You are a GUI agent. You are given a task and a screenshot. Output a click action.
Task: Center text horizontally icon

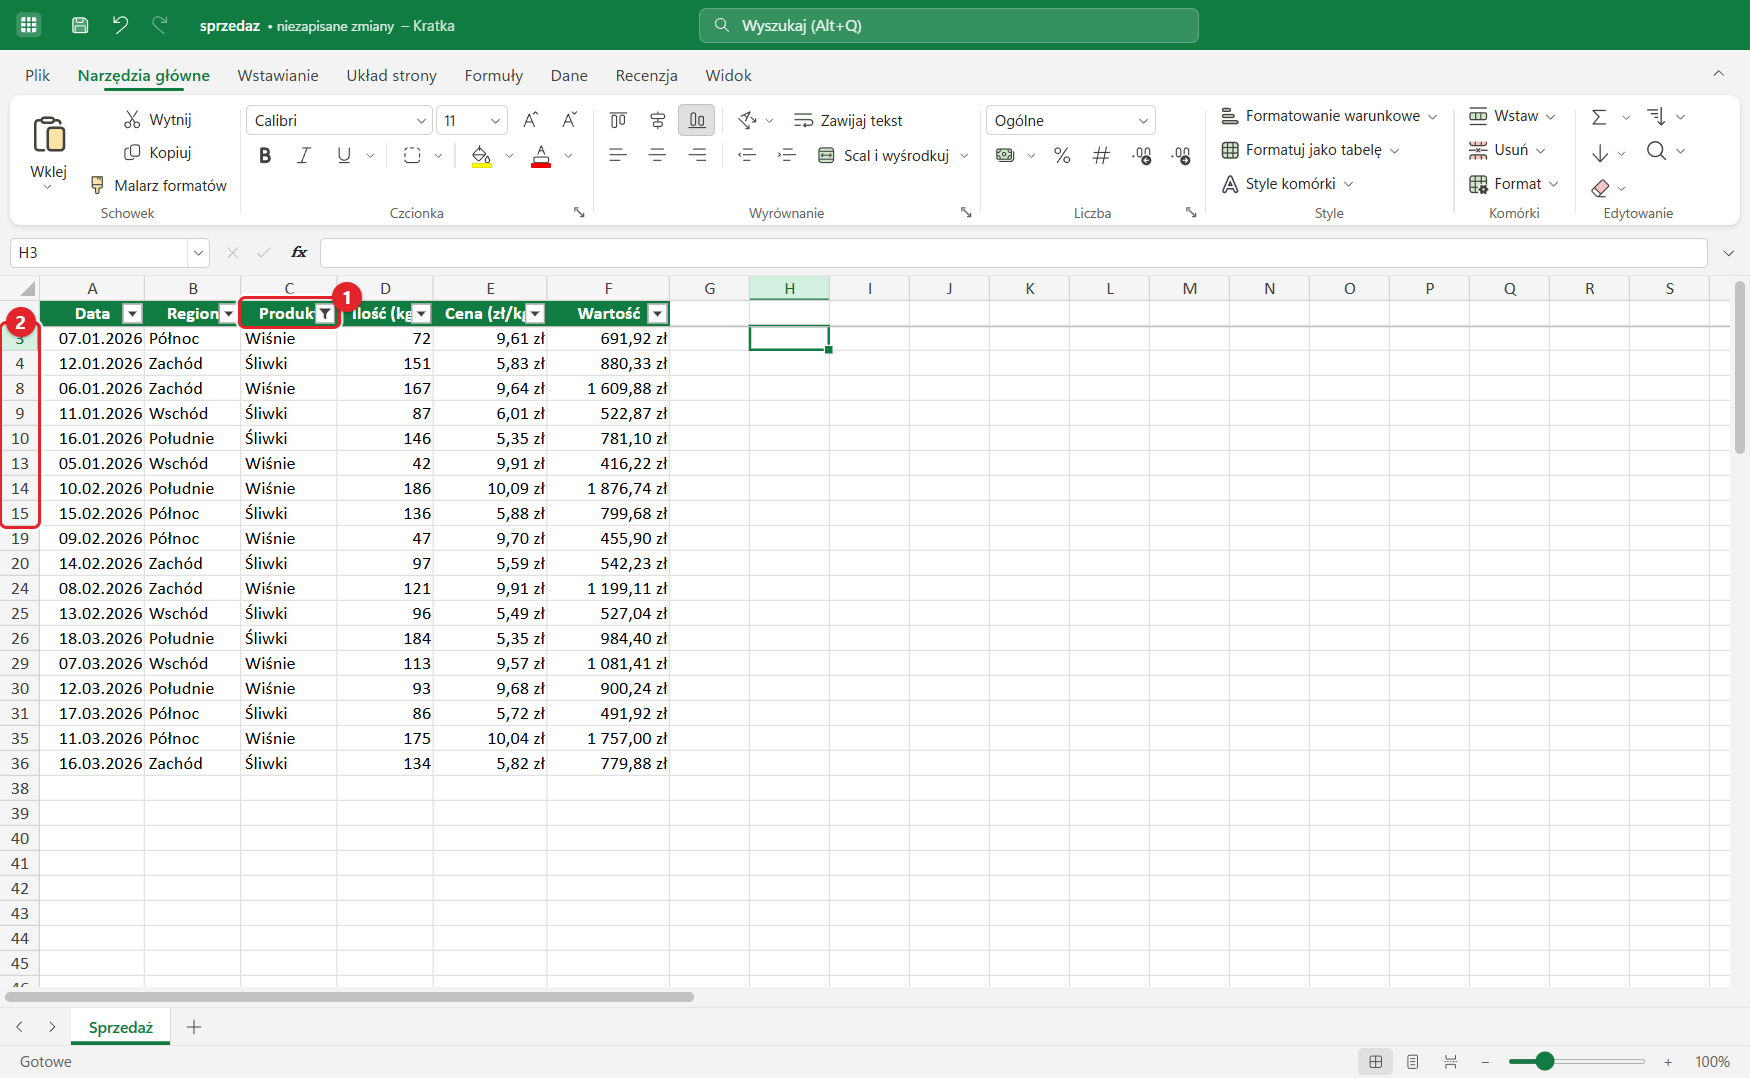pos(657,155)
